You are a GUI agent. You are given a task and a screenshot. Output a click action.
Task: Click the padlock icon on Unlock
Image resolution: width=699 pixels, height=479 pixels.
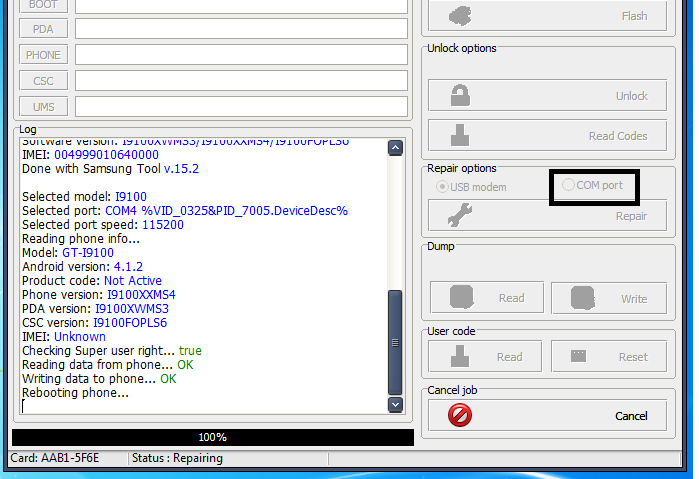click(x=460, y=95)
